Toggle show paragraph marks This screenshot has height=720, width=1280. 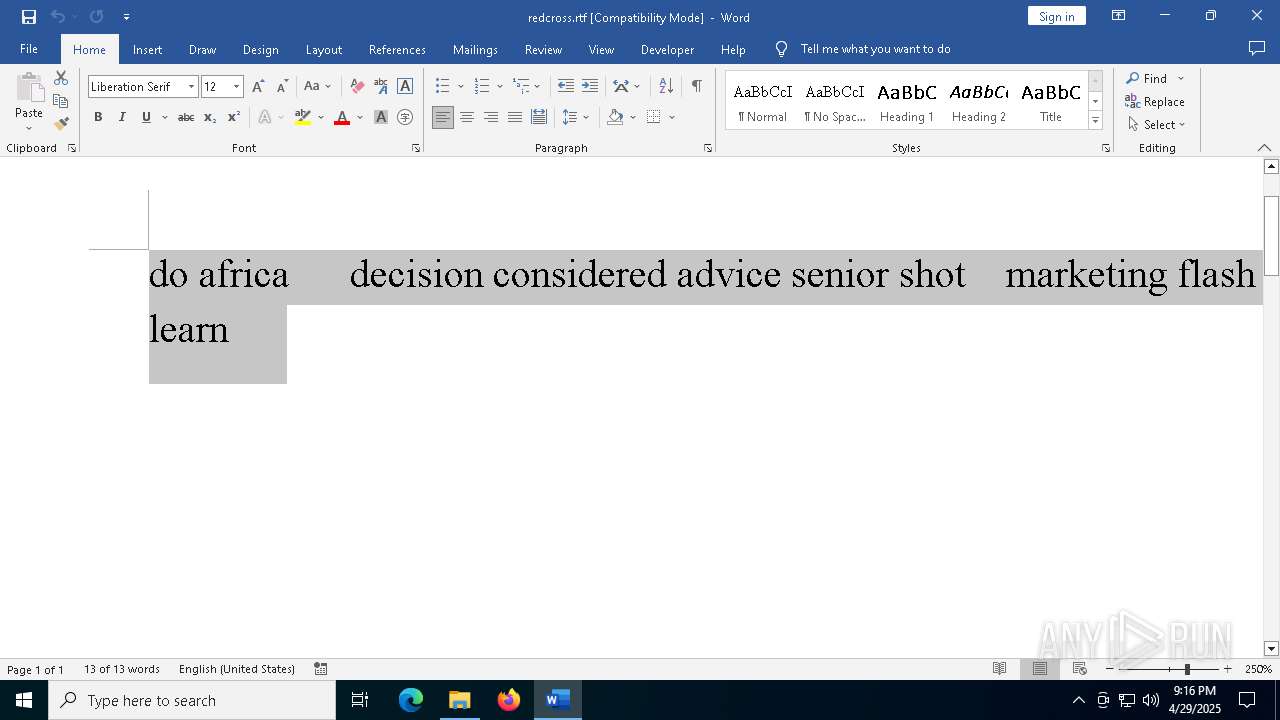tap(696, 87)
